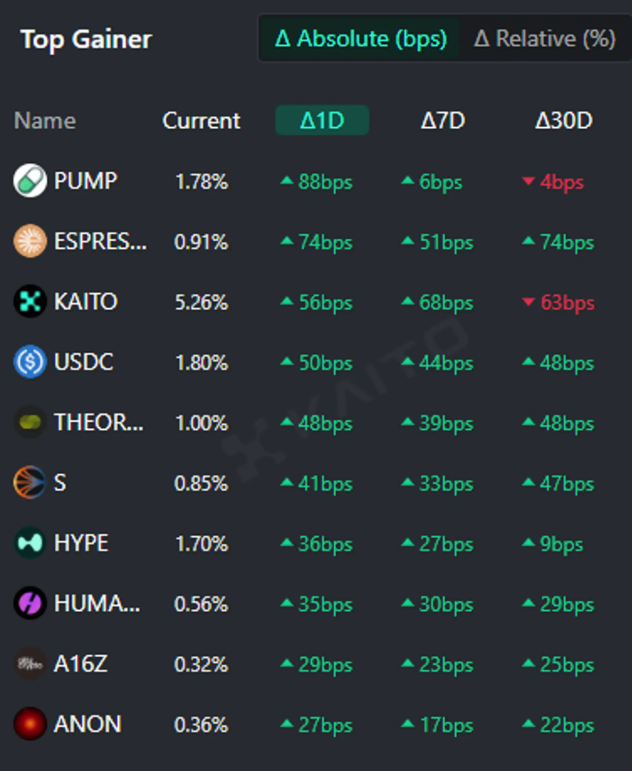Click the red ANON token icon
The height and width of the screenshot is (771, 632).
(30, 724)
